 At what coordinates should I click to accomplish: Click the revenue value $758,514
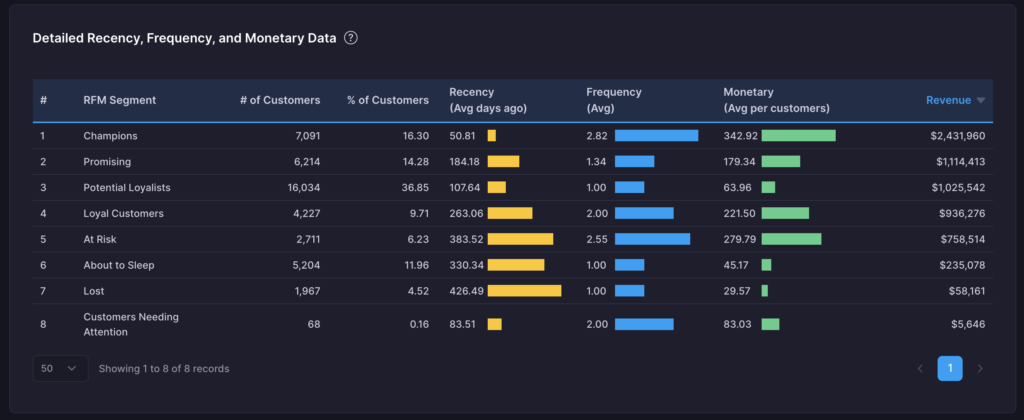[x=963, y=239]
